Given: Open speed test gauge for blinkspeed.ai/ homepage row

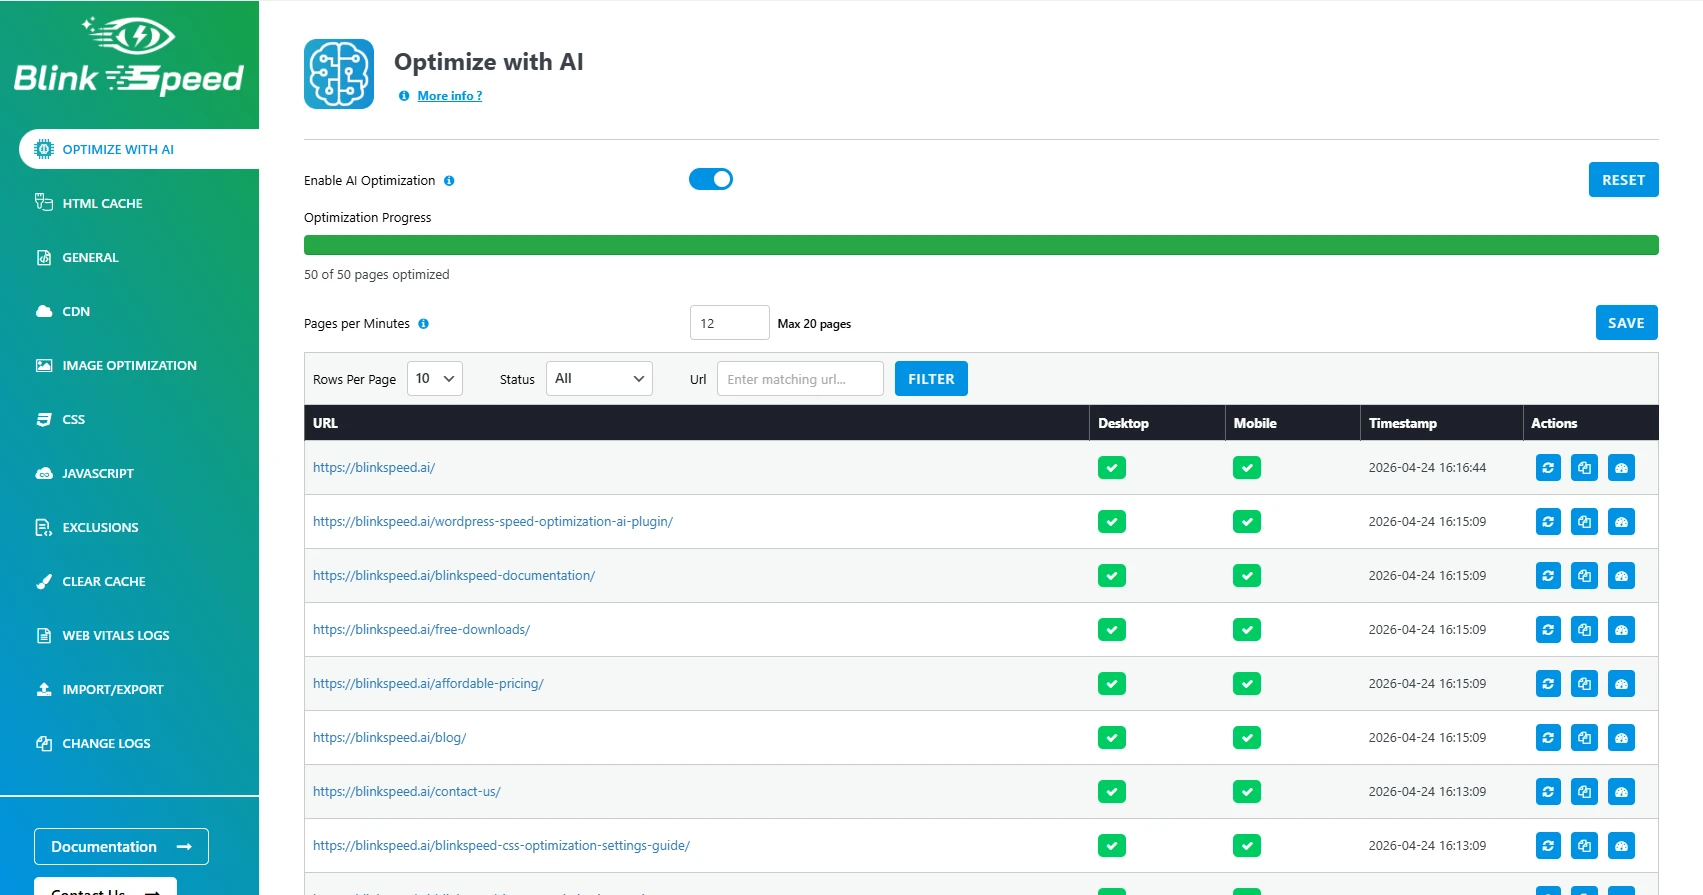Looking at the screenshot, I should coord(1621,468).
